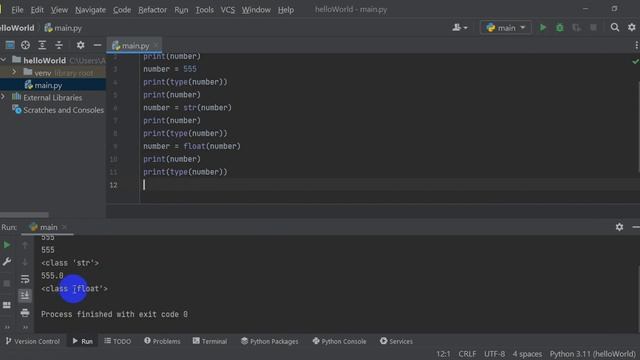Start debugging with the bug icon

coord(560,28)
